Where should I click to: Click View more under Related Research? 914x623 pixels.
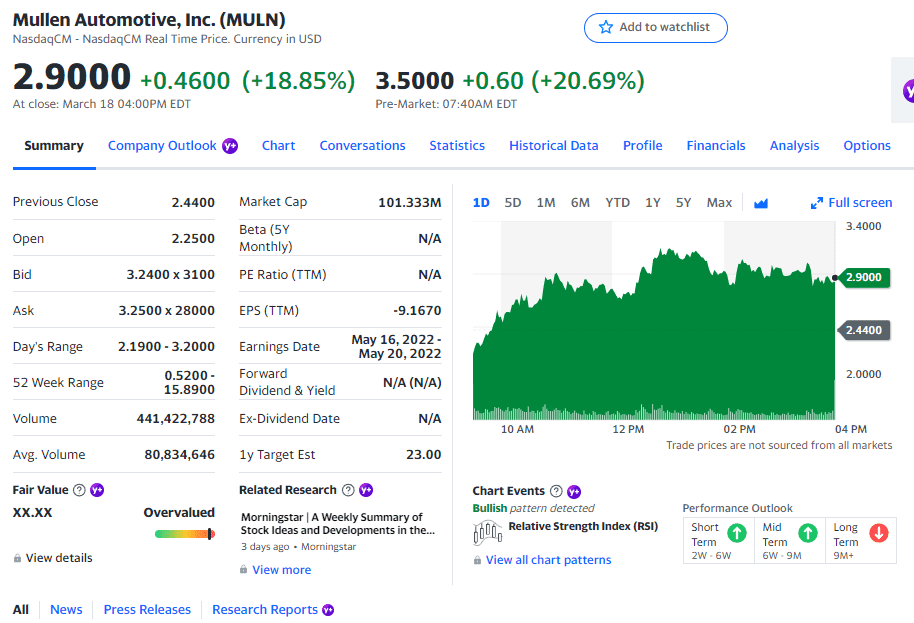tap(282, 570)
